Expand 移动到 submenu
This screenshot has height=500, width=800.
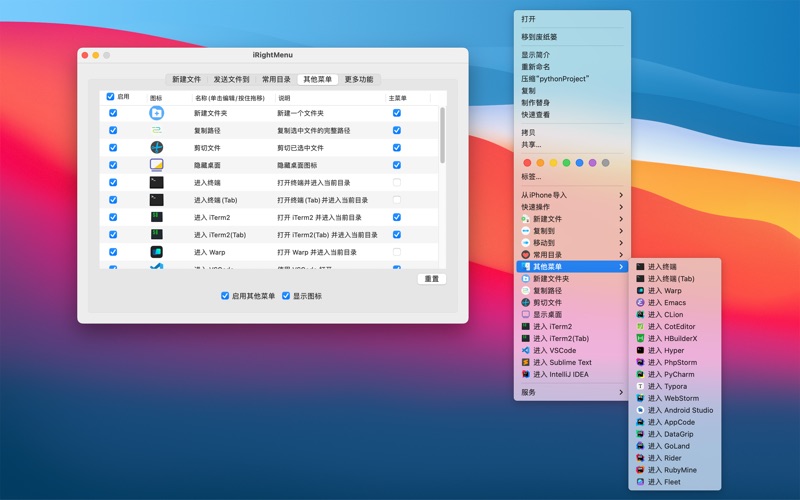(x=572, y=243)
